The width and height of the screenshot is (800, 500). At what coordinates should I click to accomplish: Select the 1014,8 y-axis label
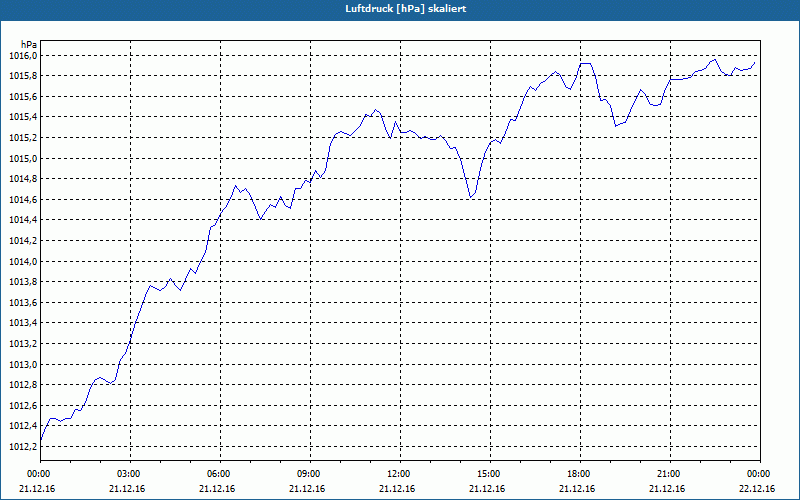tap(23, 179)
